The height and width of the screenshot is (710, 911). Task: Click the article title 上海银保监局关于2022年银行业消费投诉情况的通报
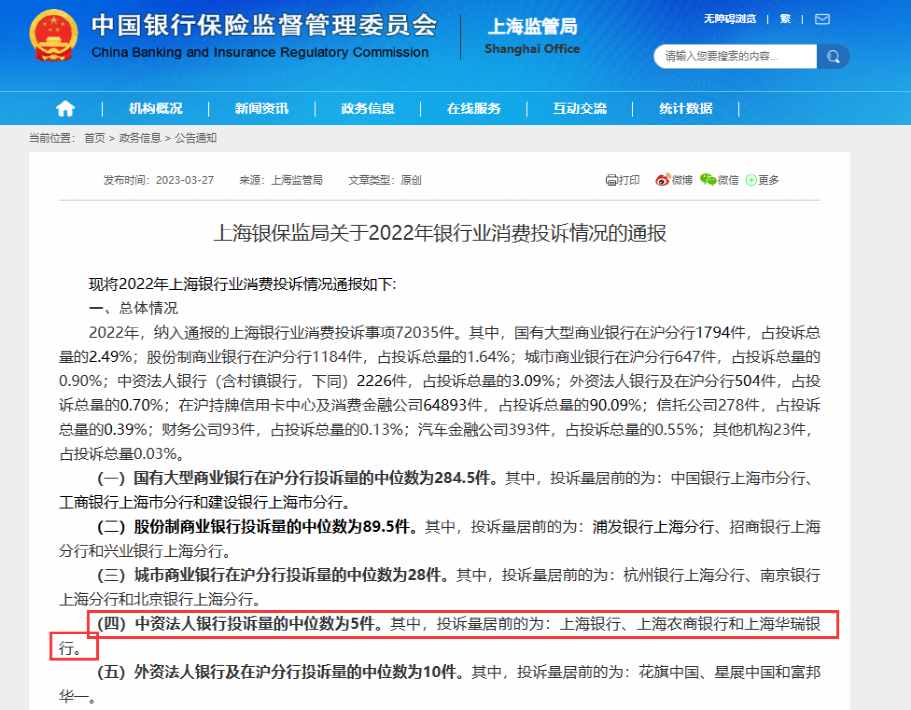pyautogui.click(x=440, y=233)
